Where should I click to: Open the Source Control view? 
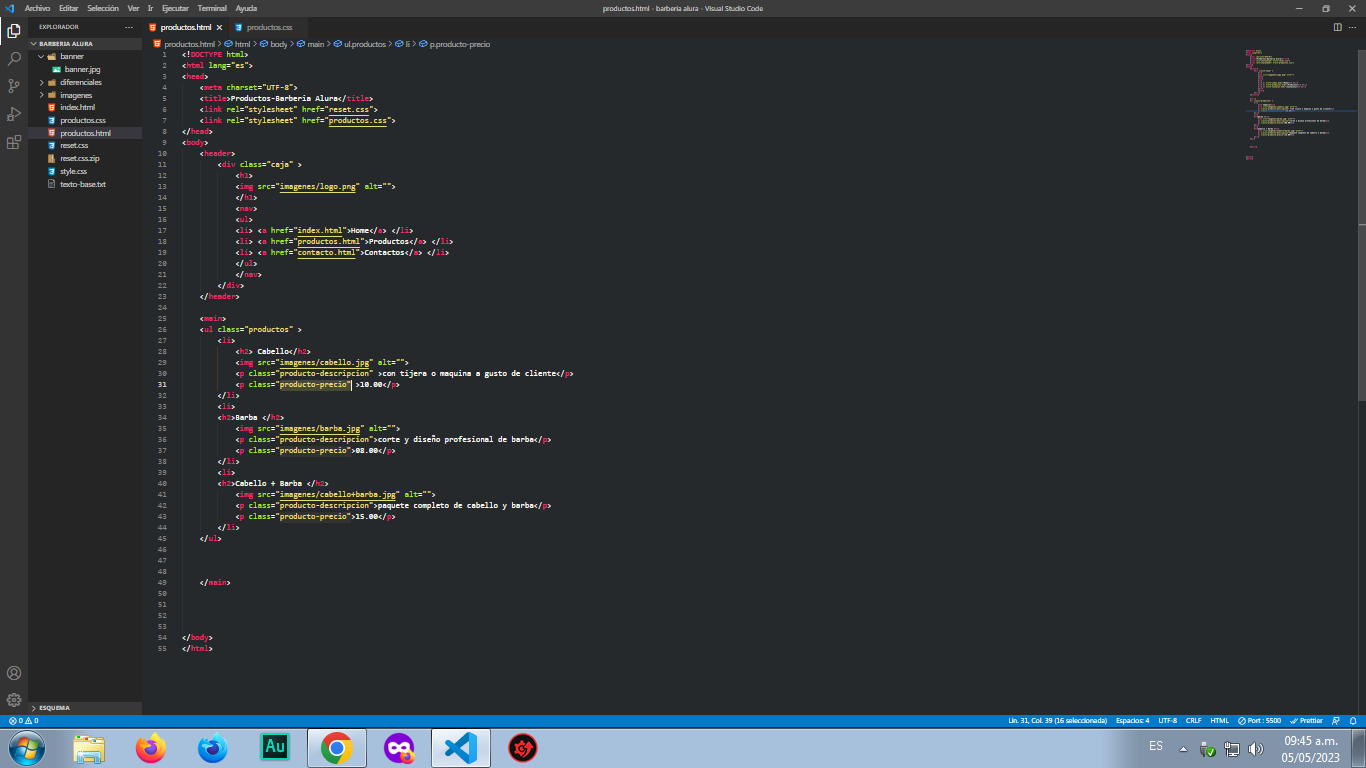point(14,86)
